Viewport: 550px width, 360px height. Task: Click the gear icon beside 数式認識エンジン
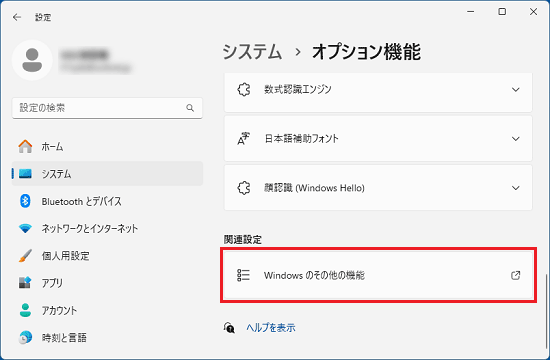pos(244,89)
